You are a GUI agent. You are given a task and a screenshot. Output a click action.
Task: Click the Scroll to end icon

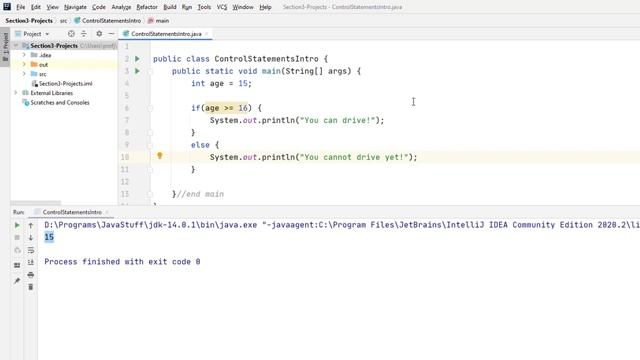pyautogui.click(x=31, y=262)
